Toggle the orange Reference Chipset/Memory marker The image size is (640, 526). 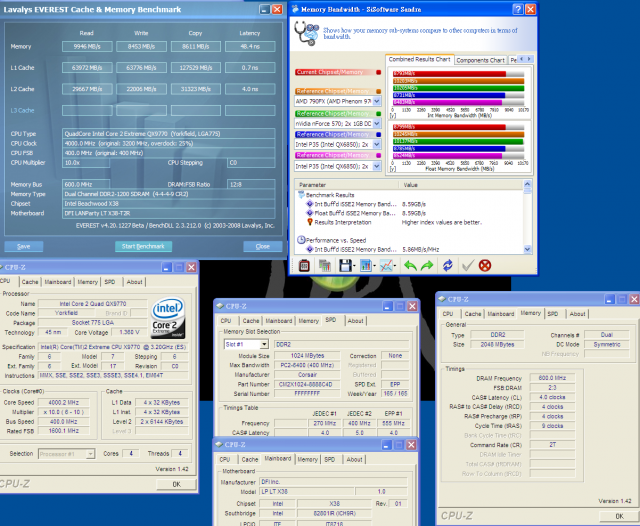[x=378, y=91]
